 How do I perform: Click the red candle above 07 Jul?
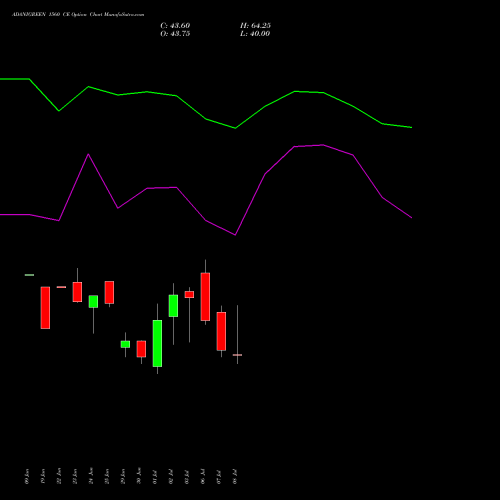(221, 331)
